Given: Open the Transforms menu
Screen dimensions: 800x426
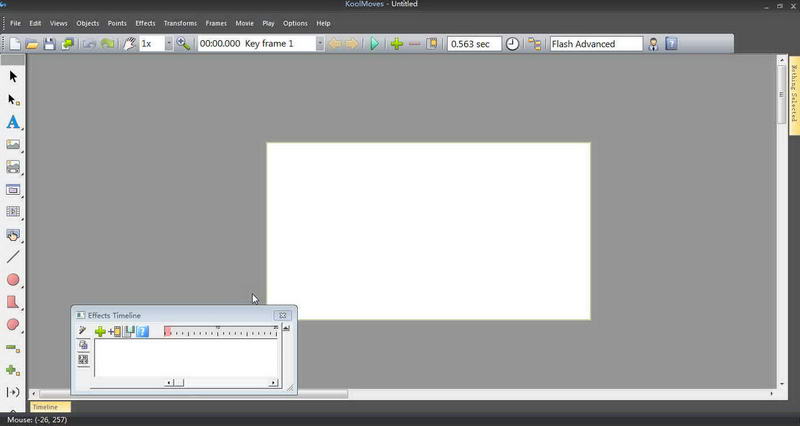Looking at the screenshot, I should coord(180,23).
